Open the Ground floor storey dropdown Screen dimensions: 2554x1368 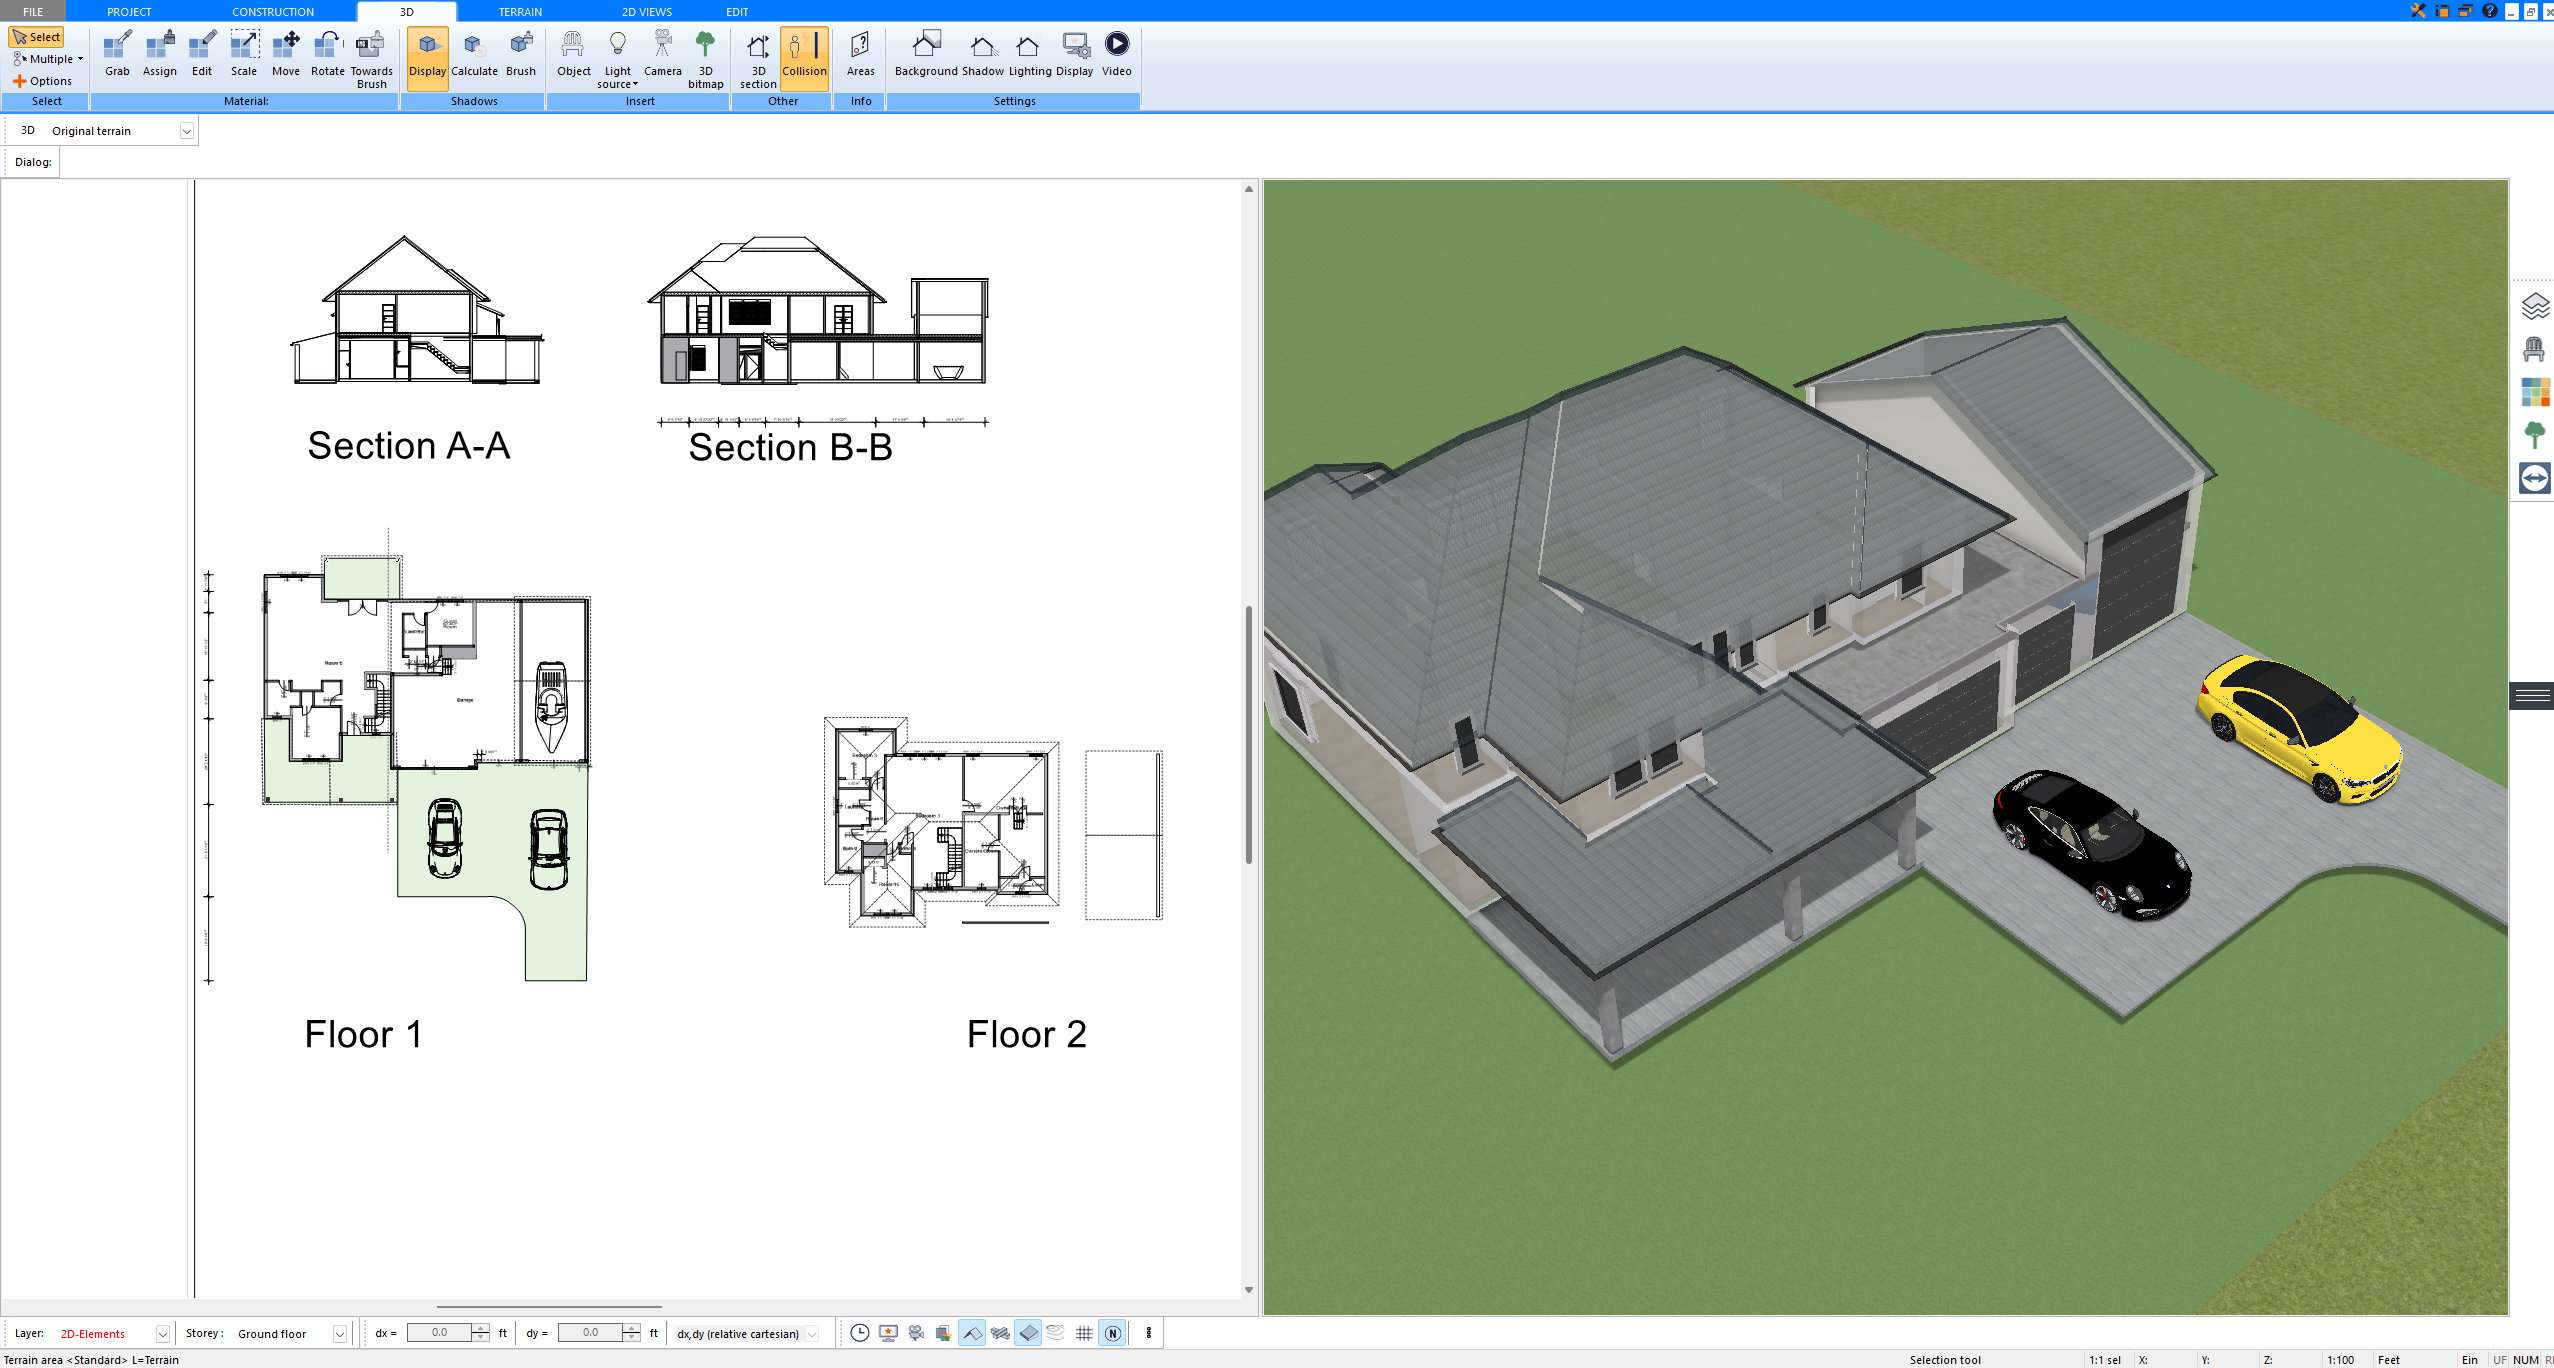[x=338, y=1333]
